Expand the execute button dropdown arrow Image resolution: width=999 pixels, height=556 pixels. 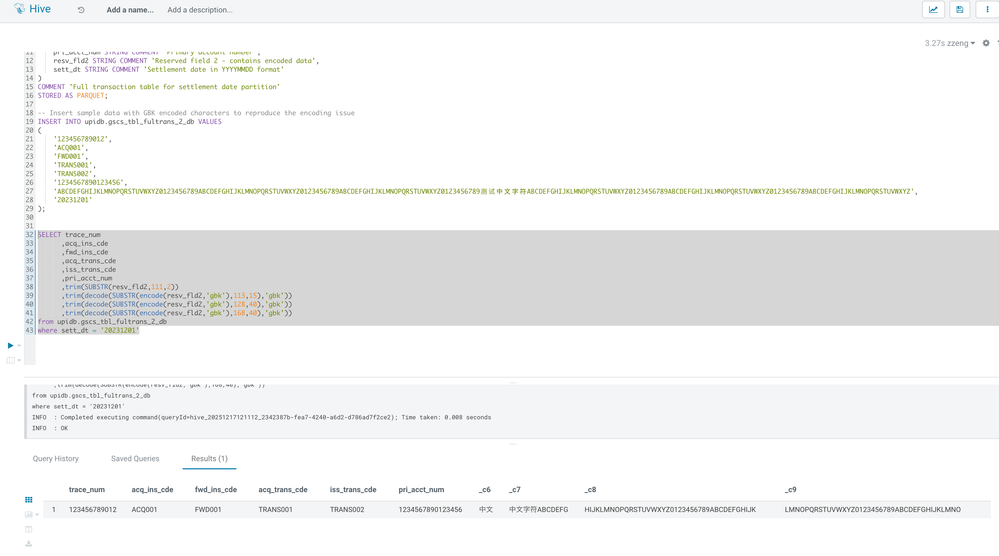pyautogui.click(x=19, y=346)
